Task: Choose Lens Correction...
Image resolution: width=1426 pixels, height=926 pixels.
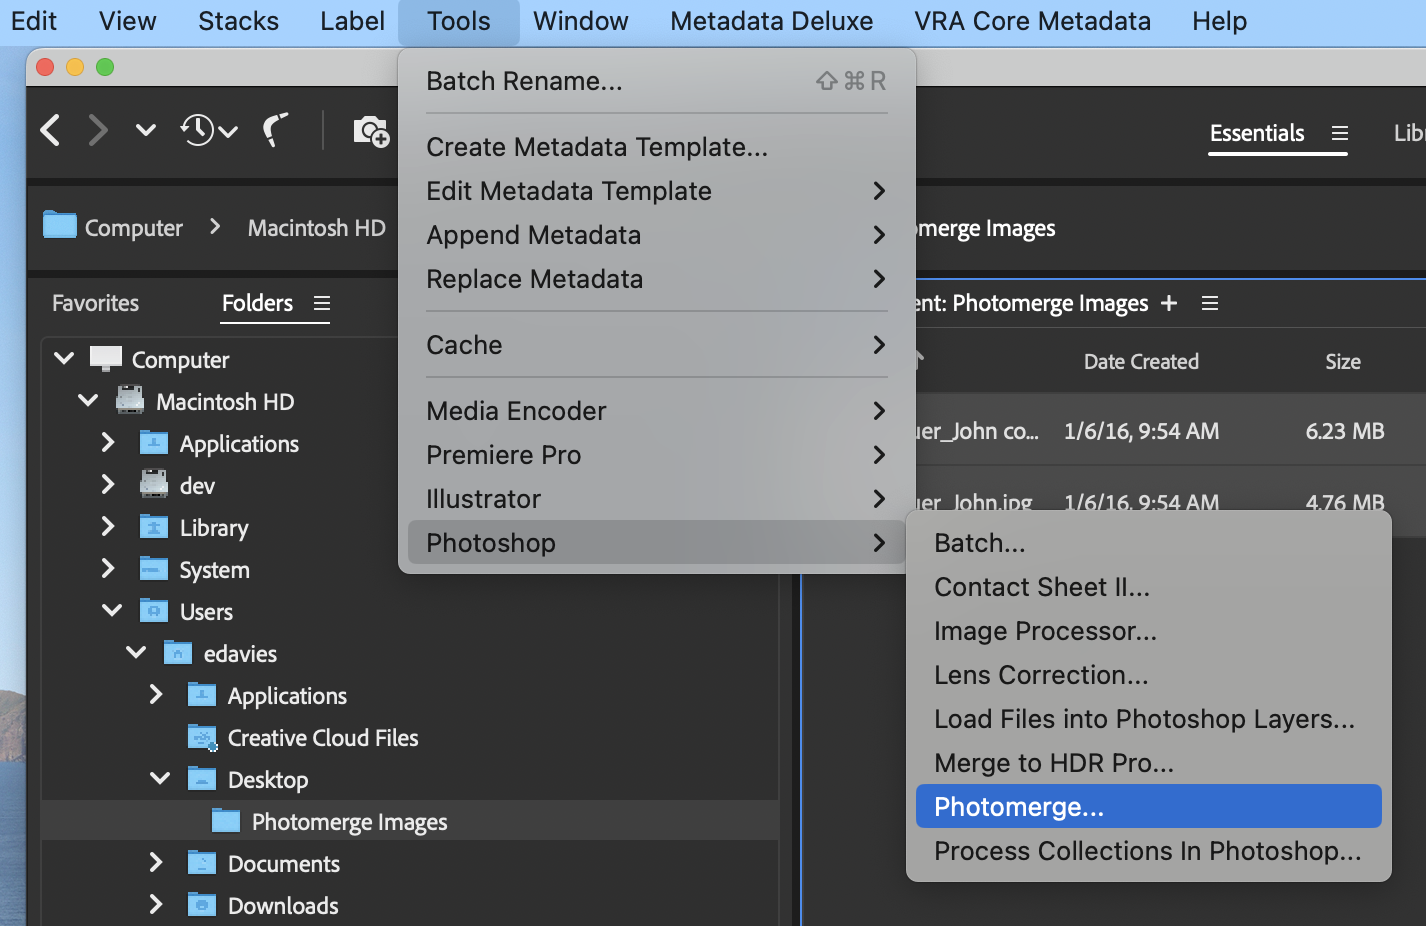Action: coord(1148,675)
